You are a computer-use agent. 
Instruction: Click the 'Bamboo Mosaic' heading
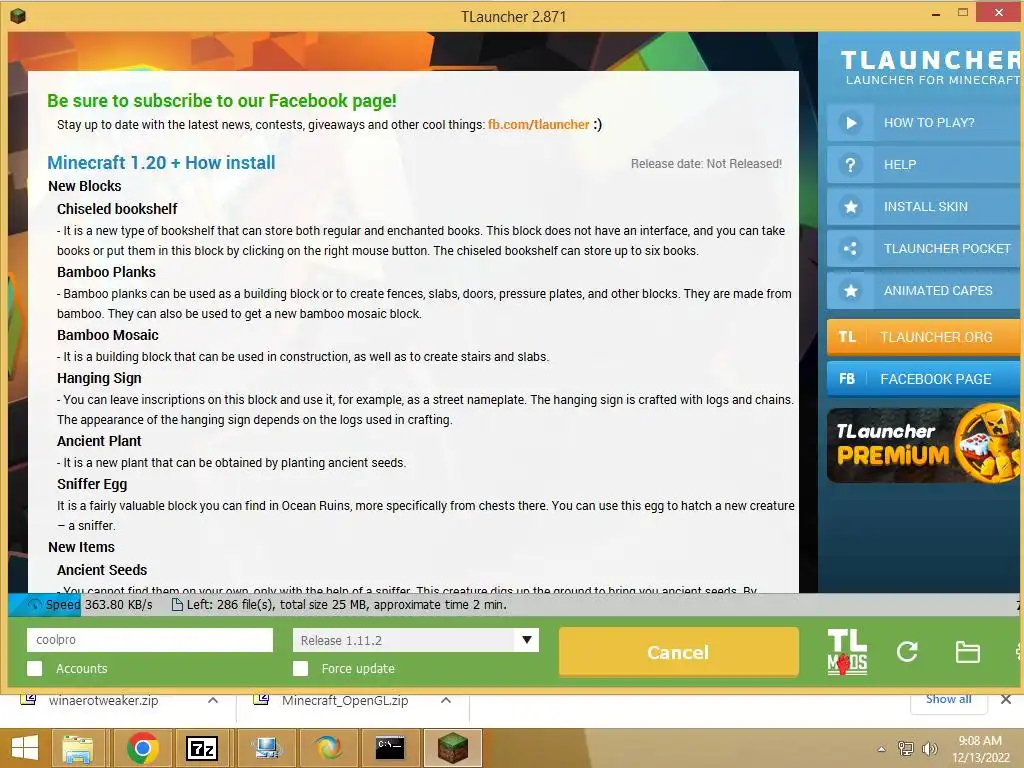click(108, 335)
